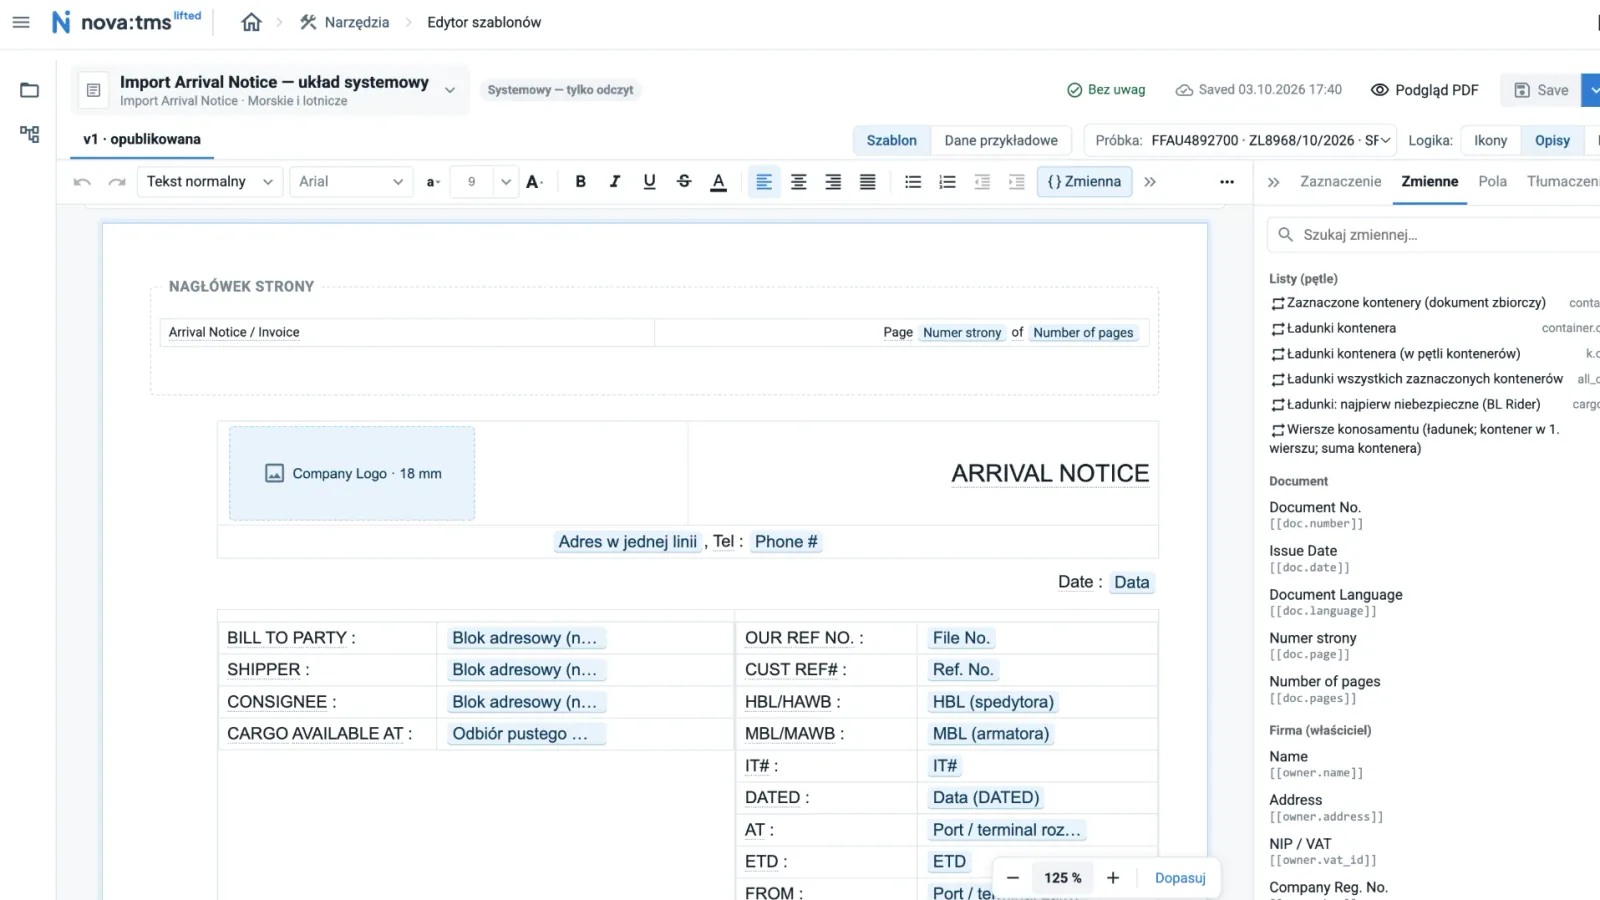1600x900 pixels.
Task: Apply italic formatting
Action: pyautogui.click(x=615, y=181)
